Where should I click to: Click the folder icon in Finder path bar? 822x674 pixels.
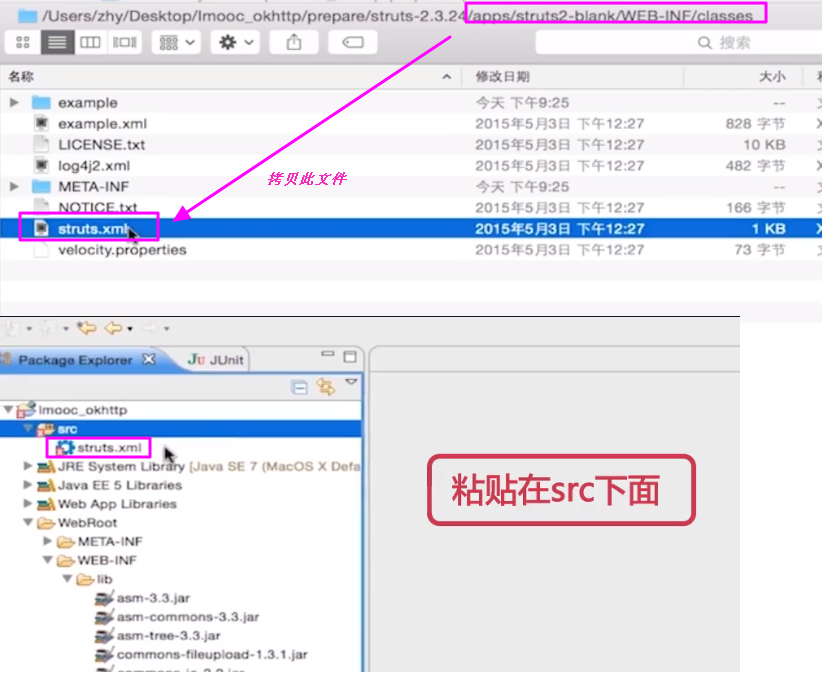[27, 16]
